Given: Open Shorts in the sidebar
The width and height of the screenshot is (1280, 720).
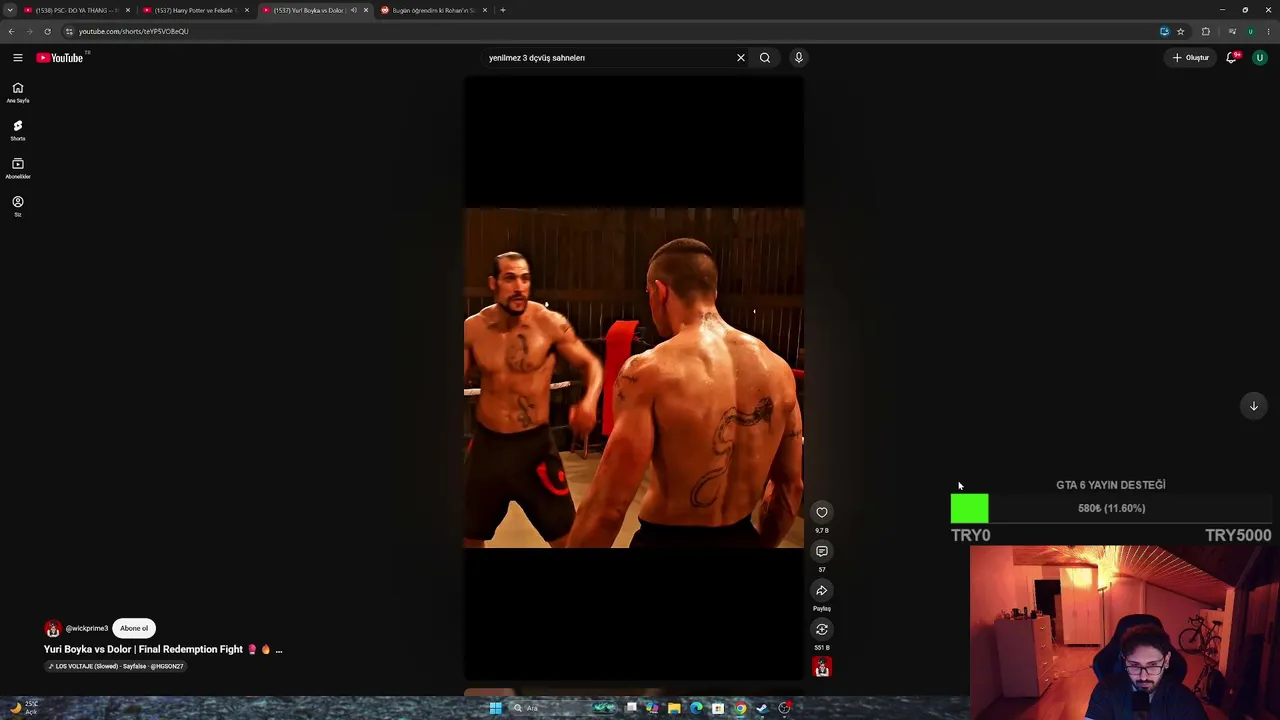Looking at the screenshot, I should click(x=17, y=130).
